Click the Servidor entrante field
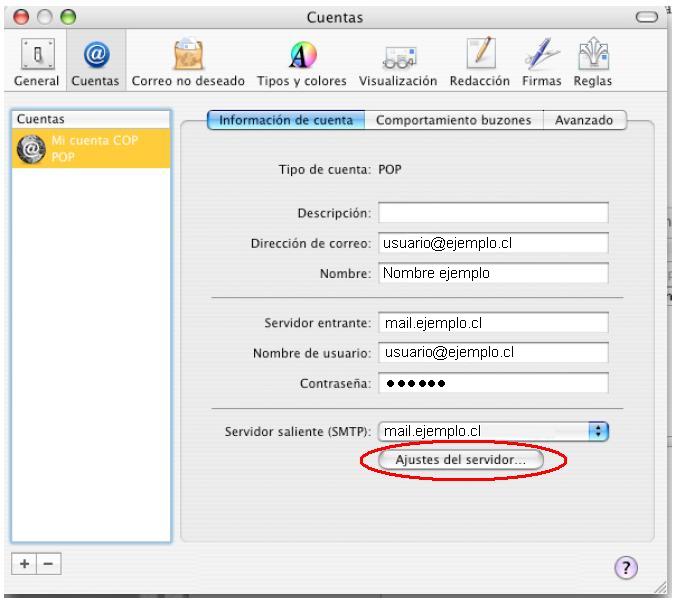This screenshot has width=678, height=604. point(493,323)
